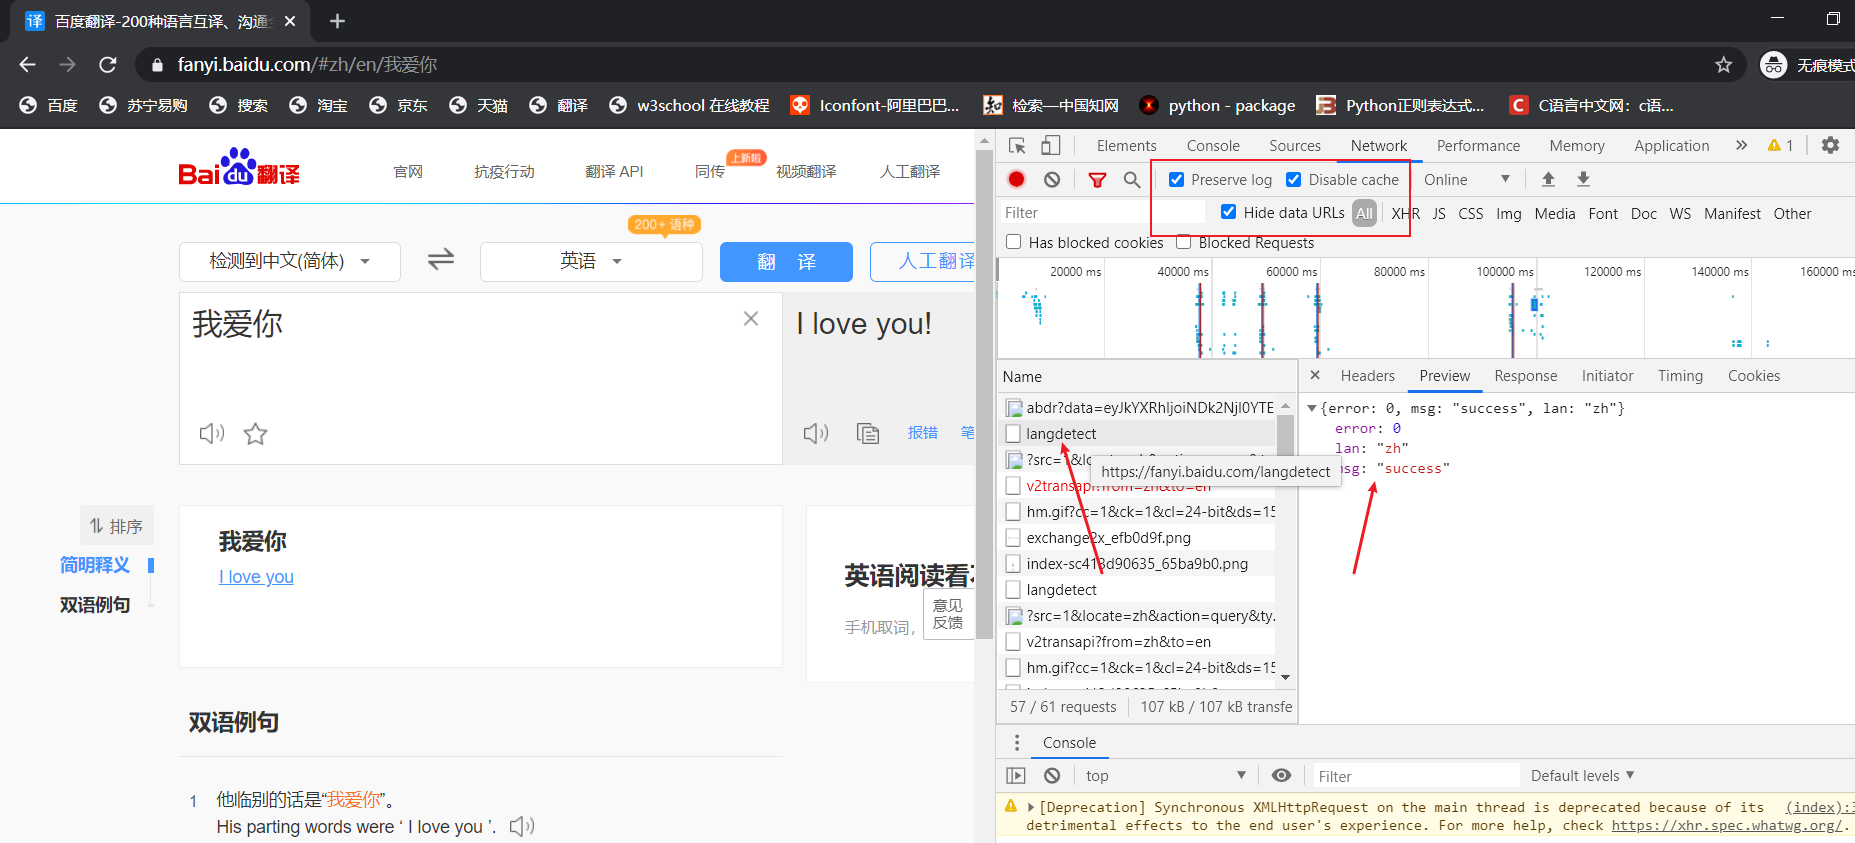The image size is (1855, 843).
Task: Bookmark this page with star icon
Action: coord(1723,65)
